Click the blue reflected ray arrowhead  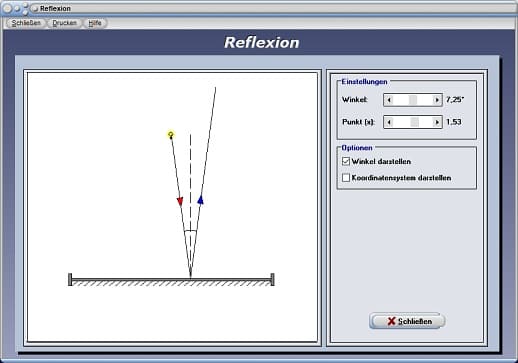pos(200,200)
